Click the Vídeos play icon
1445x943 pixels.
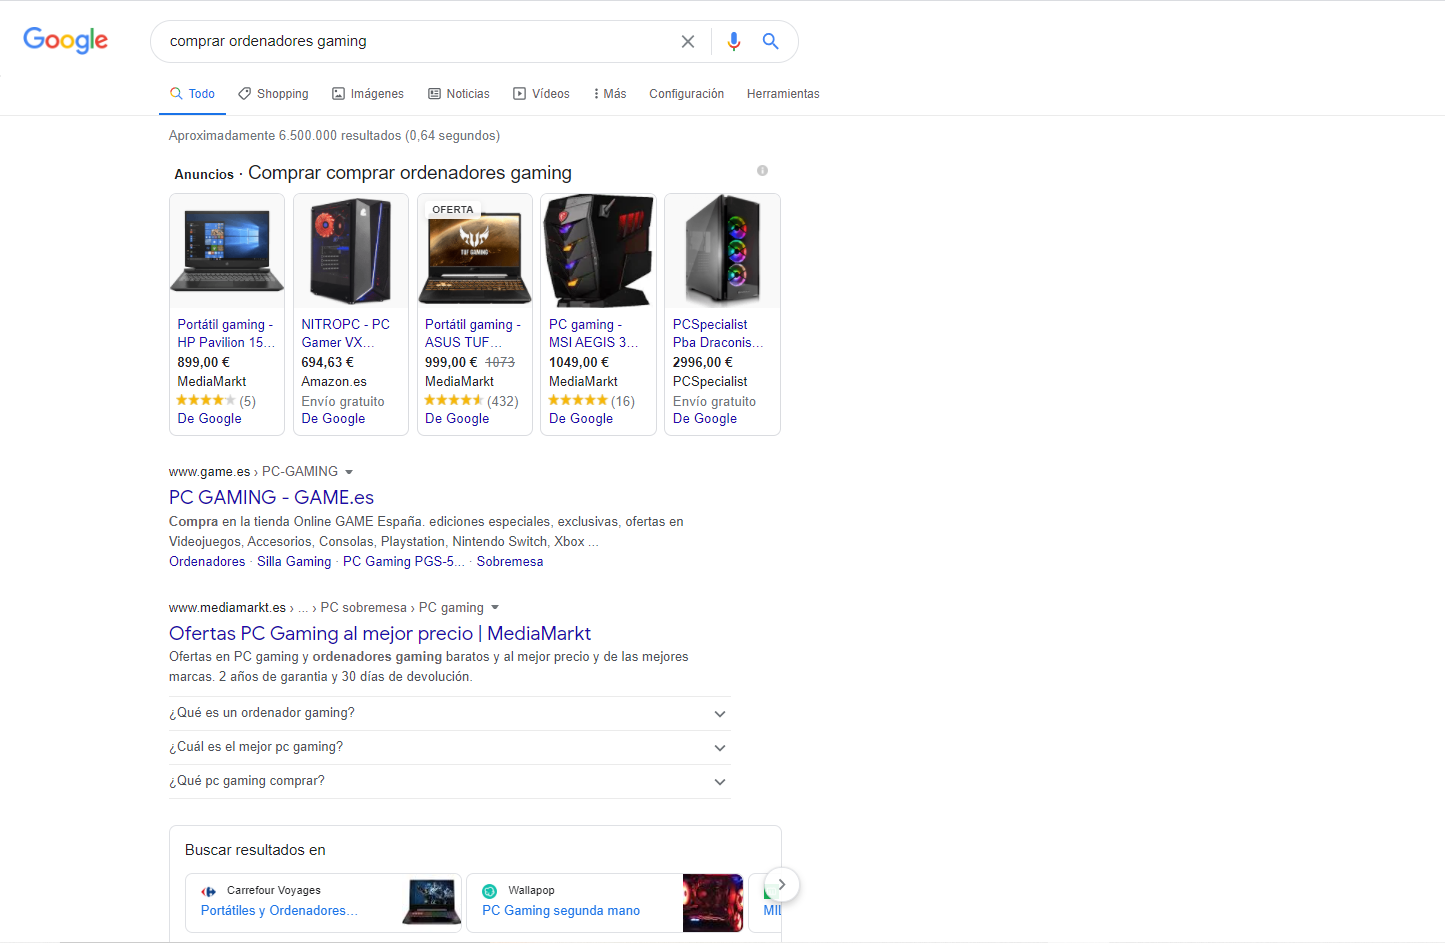(x=519, y=93)
